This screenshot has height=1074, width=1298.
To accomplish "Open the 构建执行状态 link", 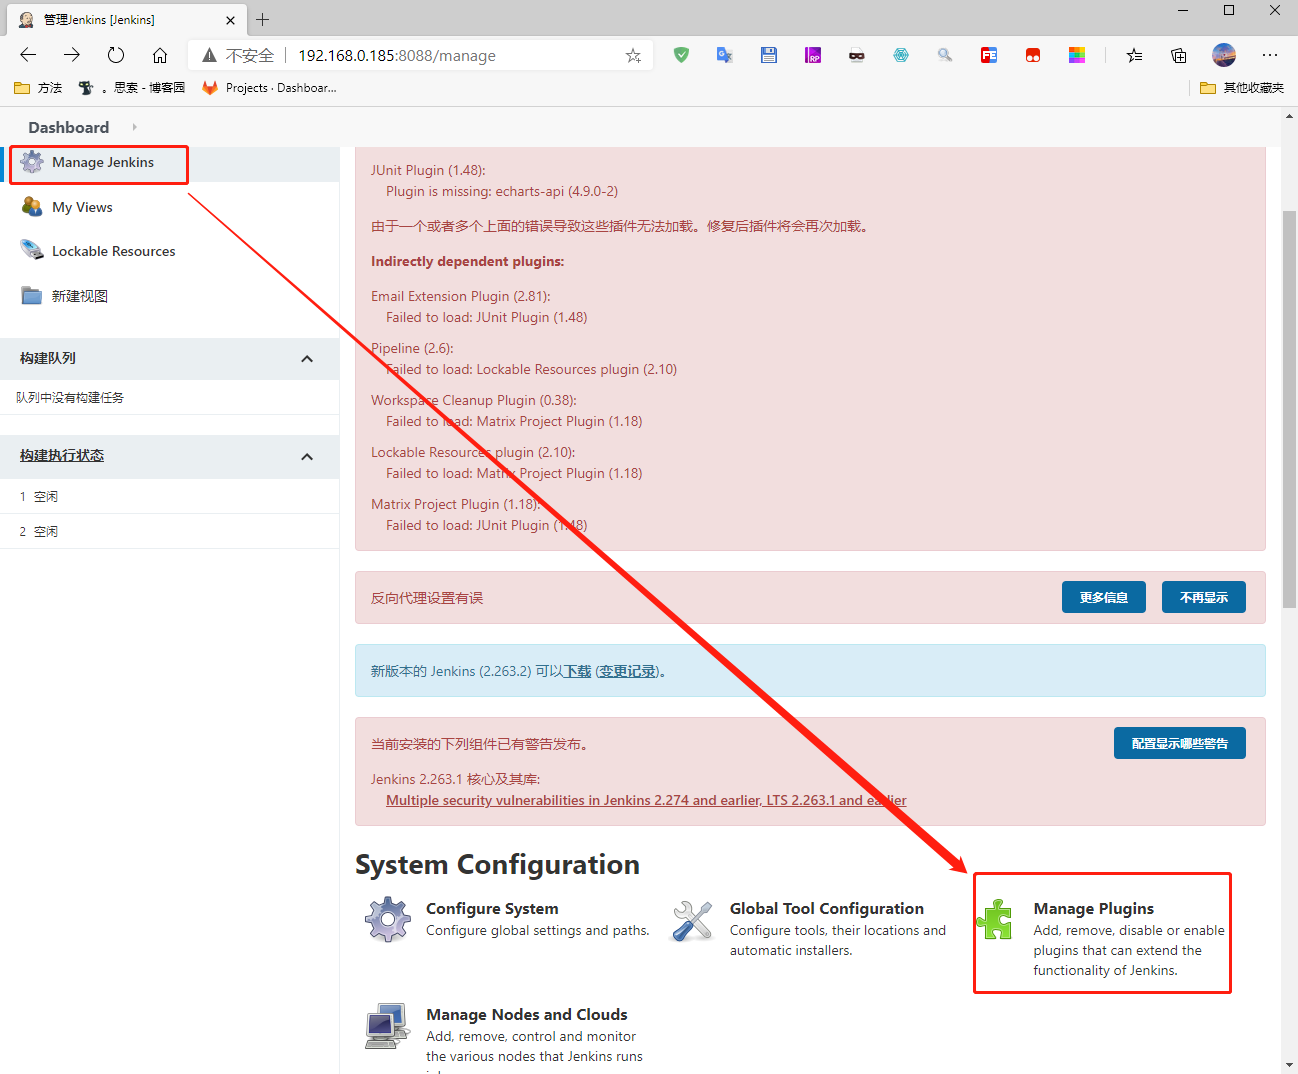I will click(x=62, y=455).
